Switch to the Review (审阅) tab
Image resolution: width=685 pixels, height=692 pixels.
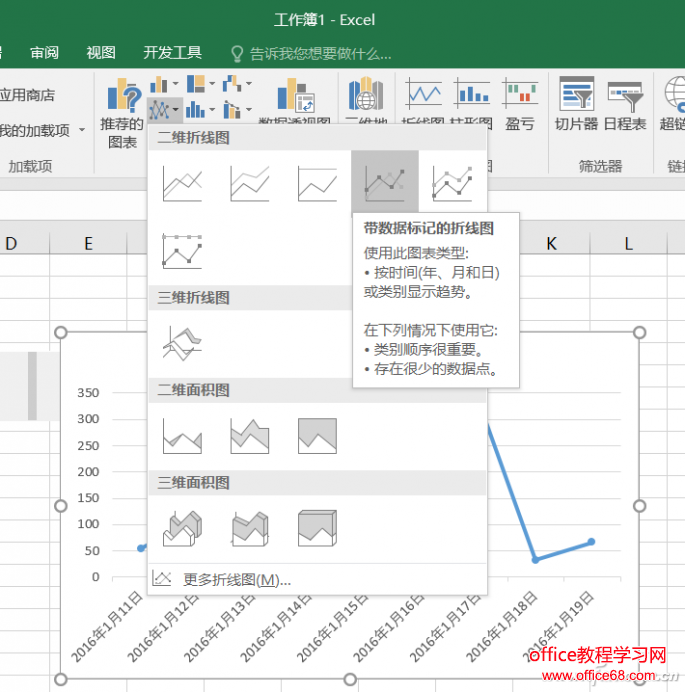[44, 53]
